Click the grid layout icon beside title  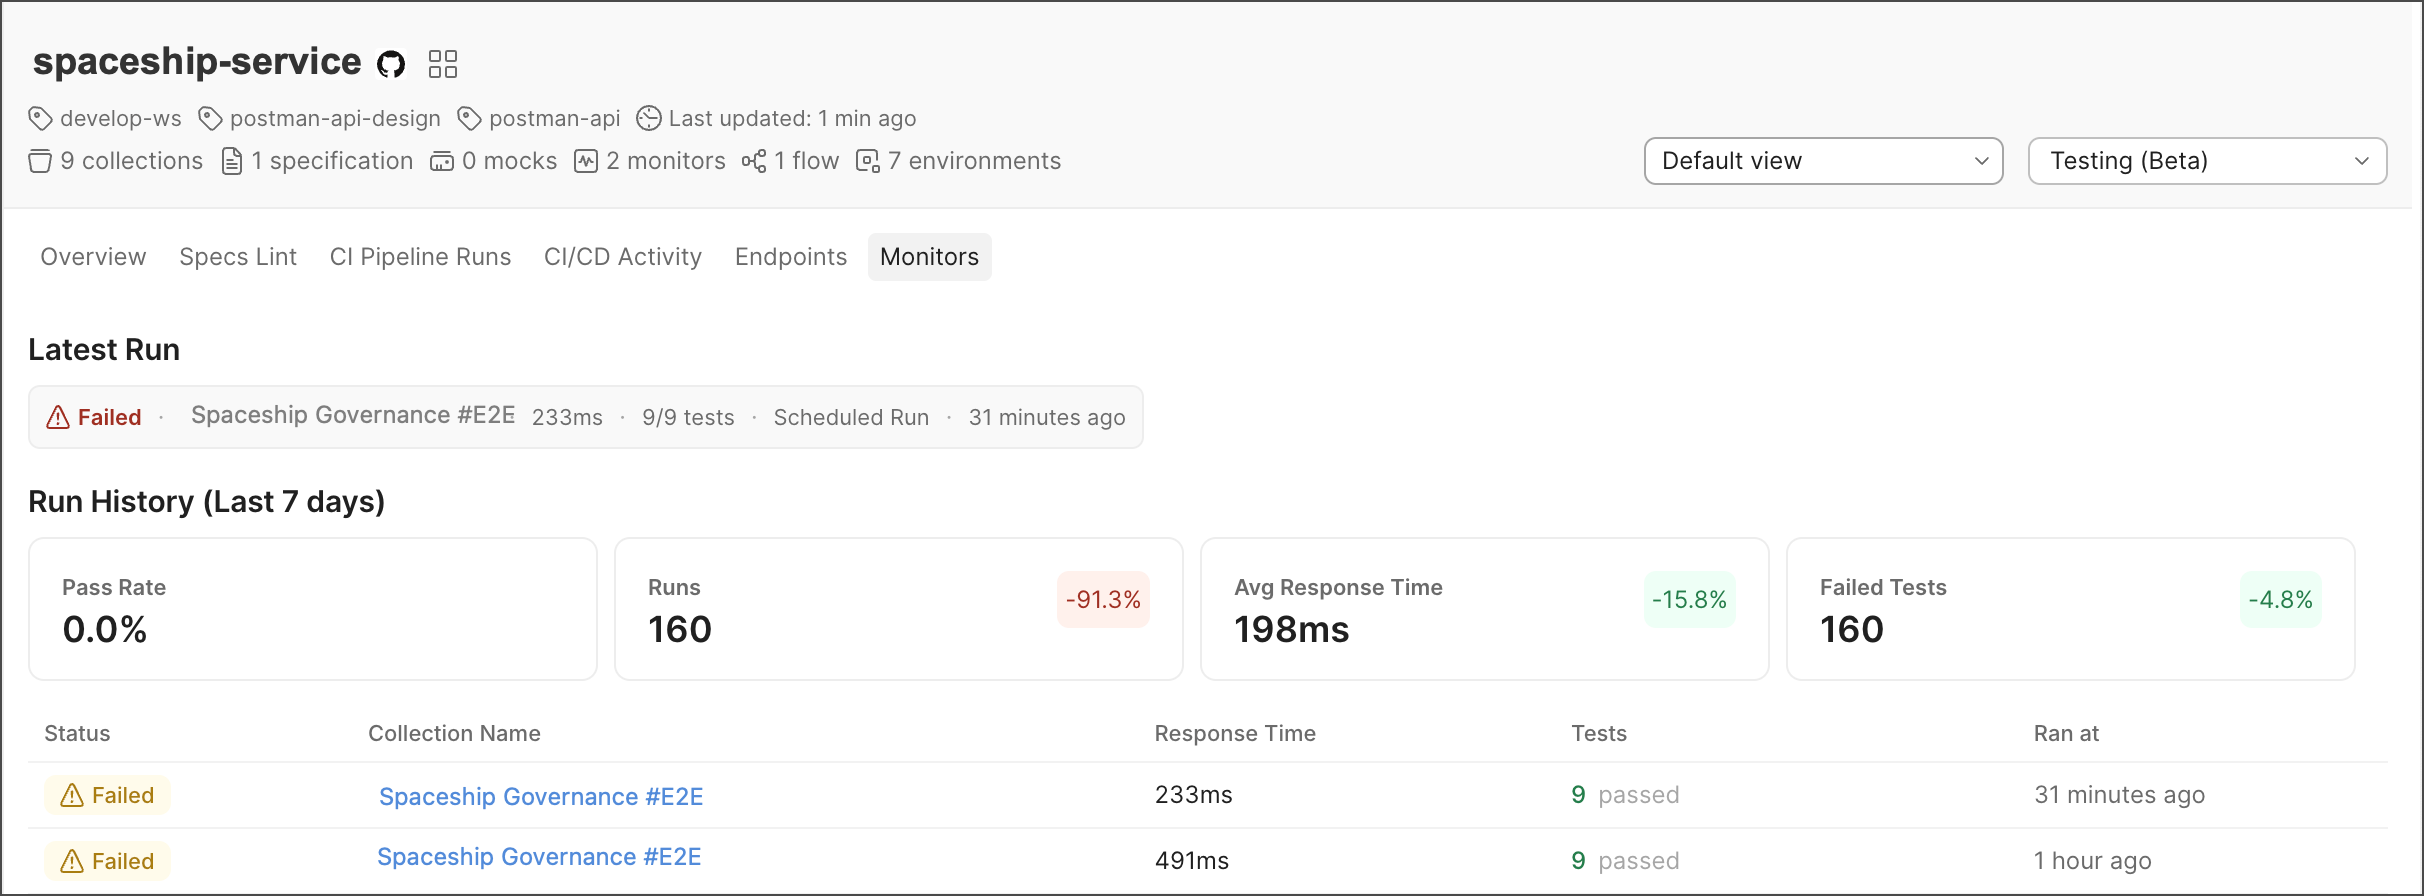(443, 64)
